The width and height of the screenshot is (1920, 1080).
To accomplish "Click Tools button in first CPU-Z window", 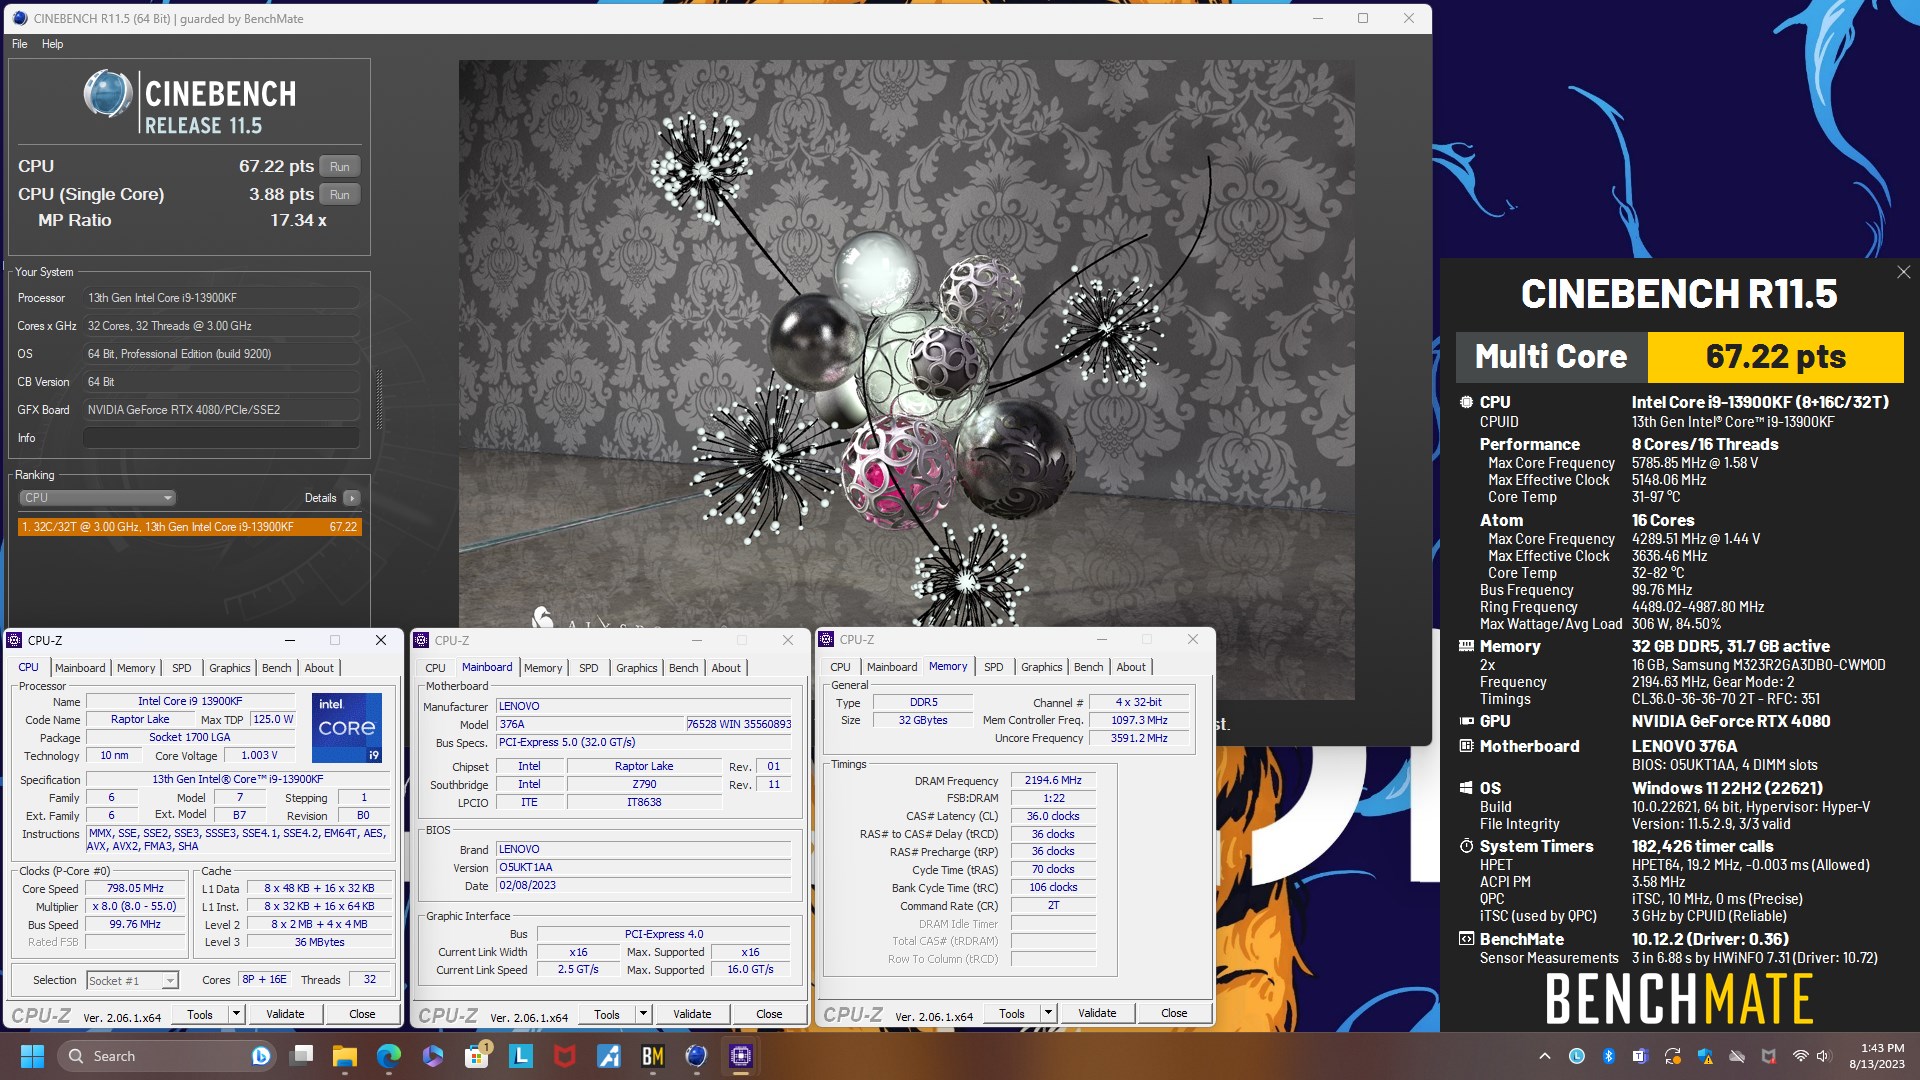I will (x=200, y=1014).
